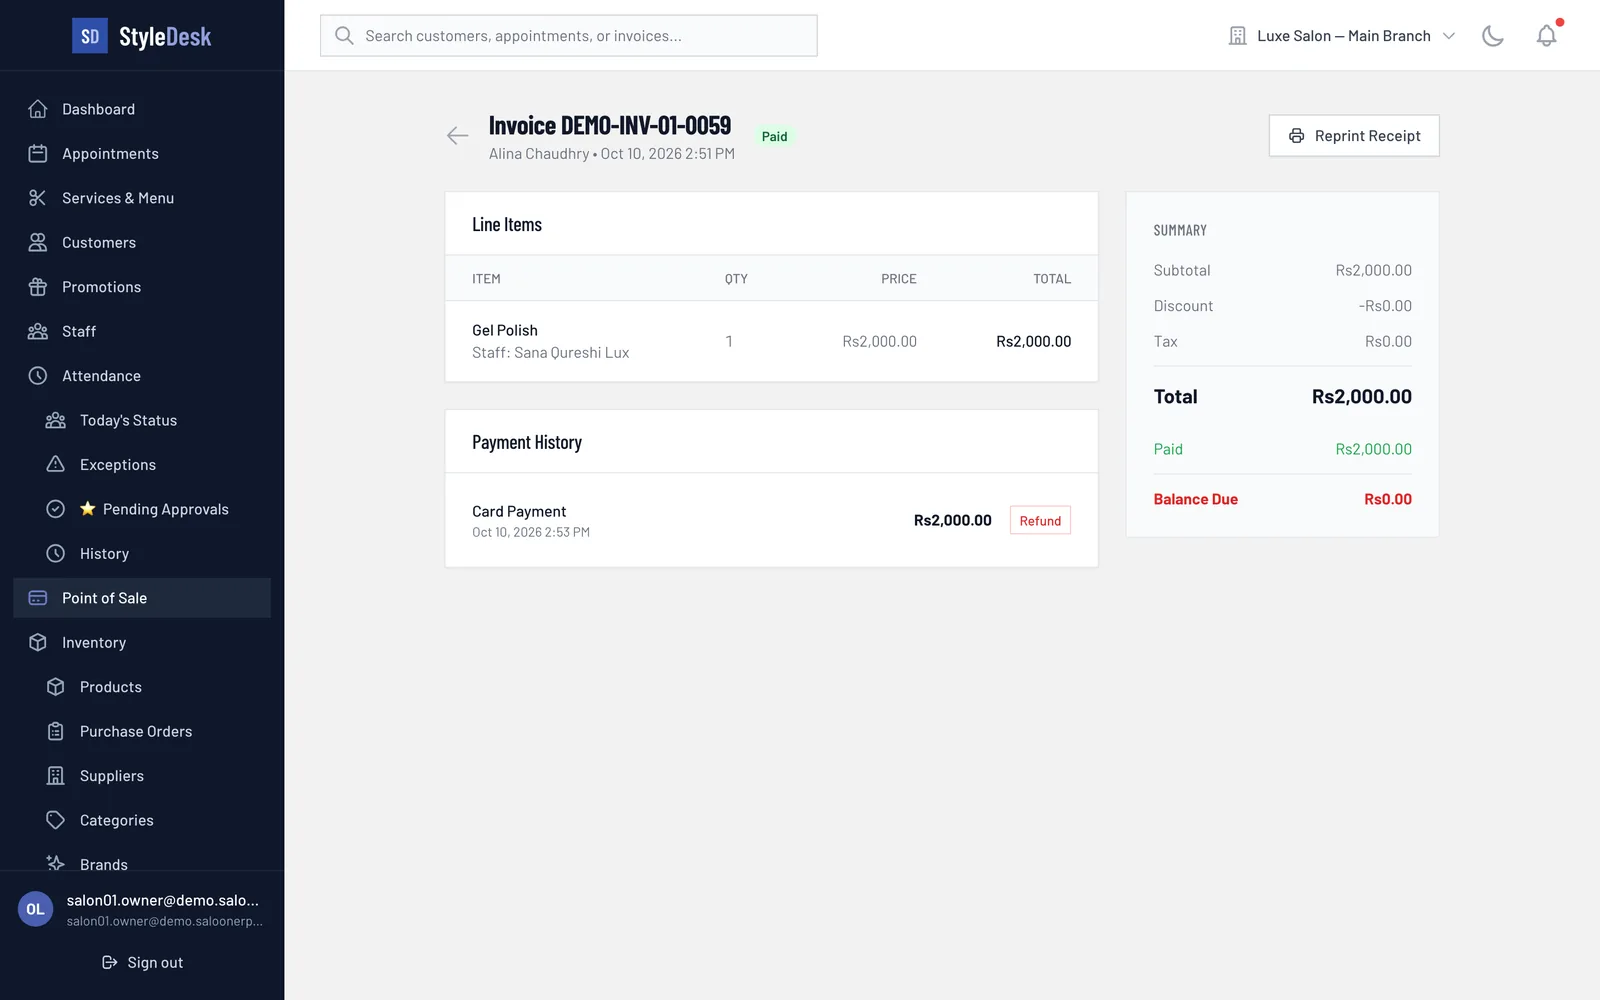The height and width of the screenshot is (1000, 1600).
Task: Click the Exceptions warning triangle icon
Action: [56, 465]
